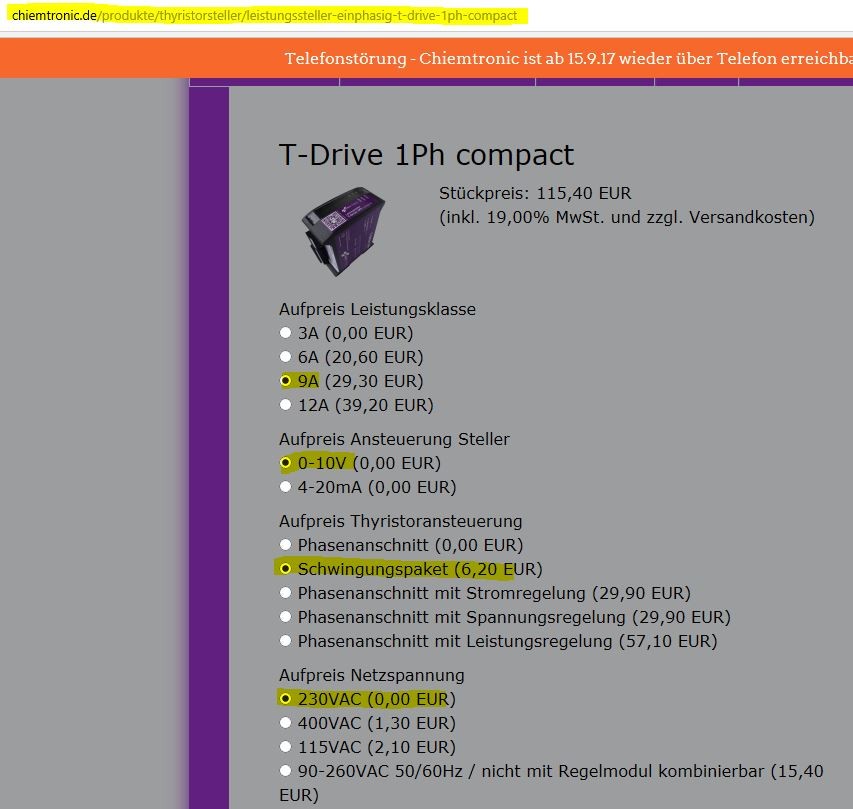Select 400VAC (1,30 EUR) mains voltage
Image resolution: width=853 pixels, height=809 pixels.
(286, 722)
